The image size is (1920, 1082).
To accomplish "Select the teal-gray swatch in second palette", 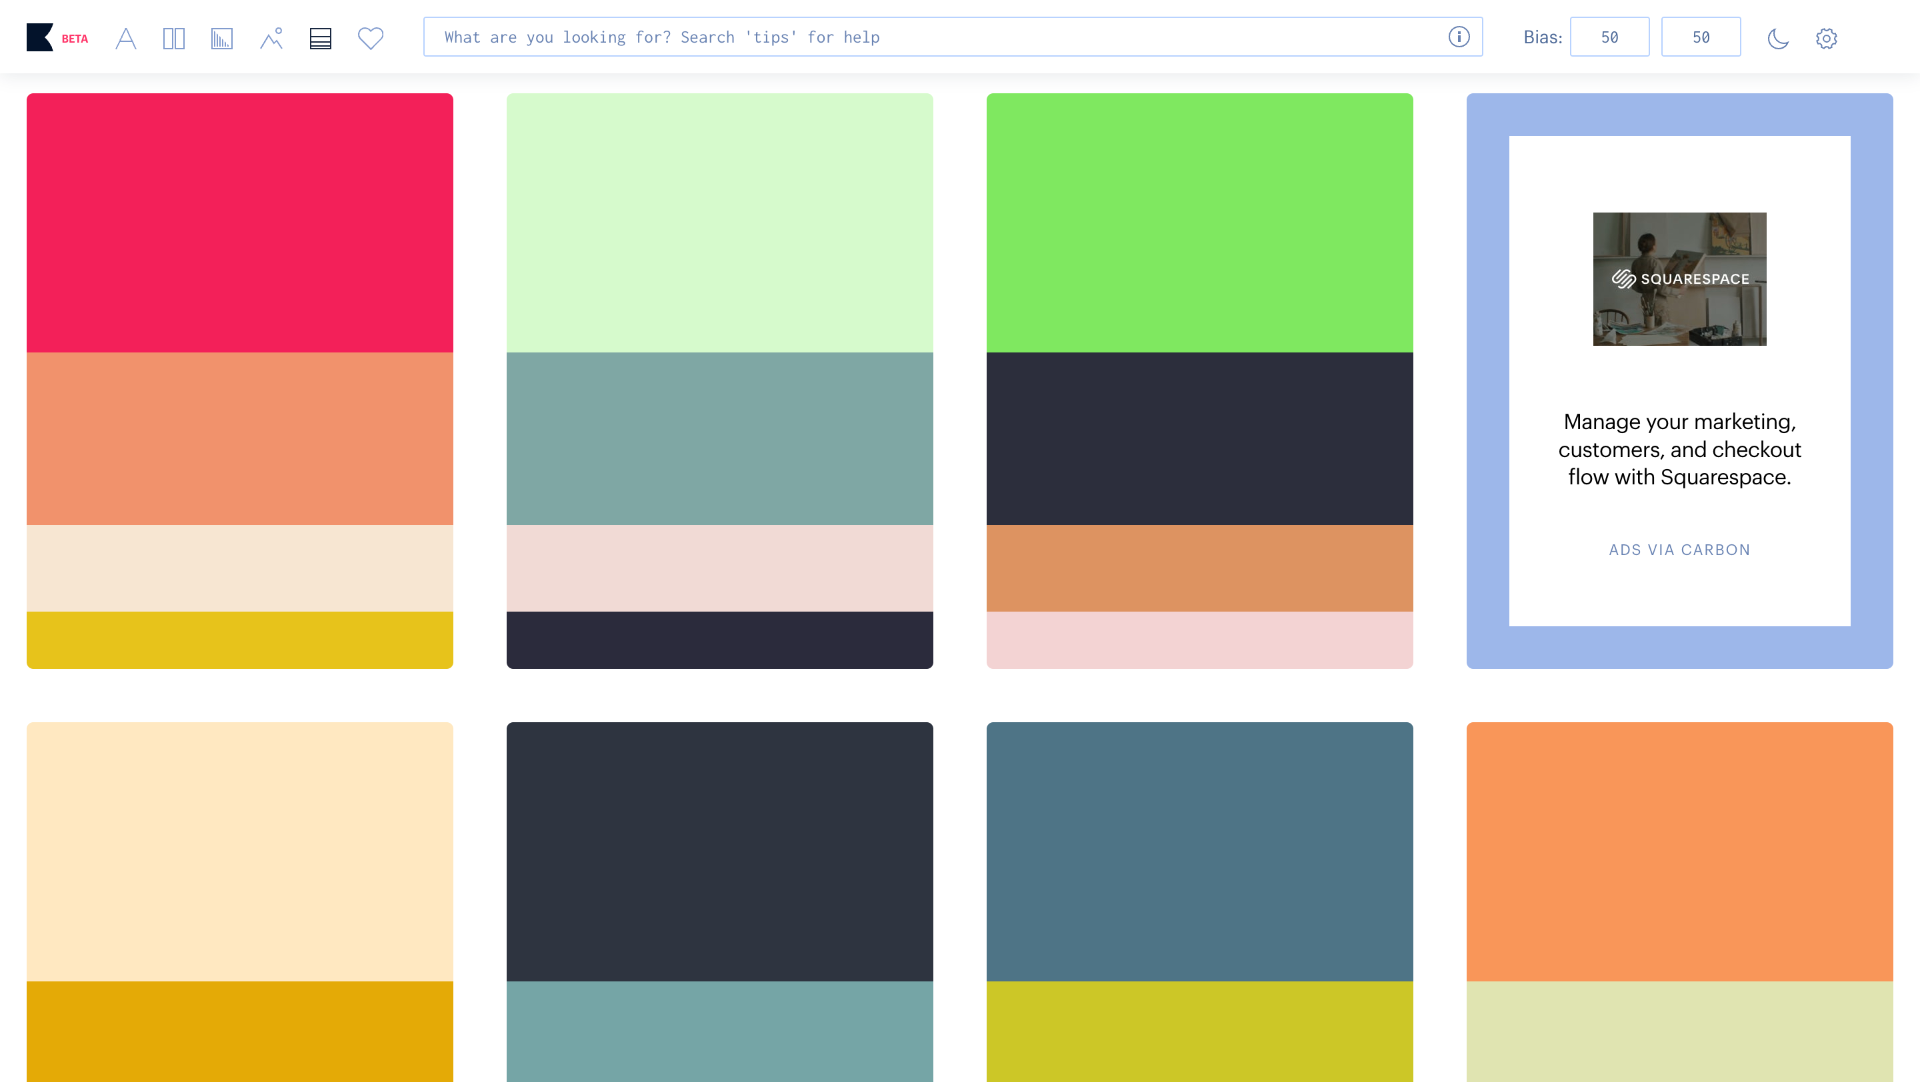I will 719,439.
